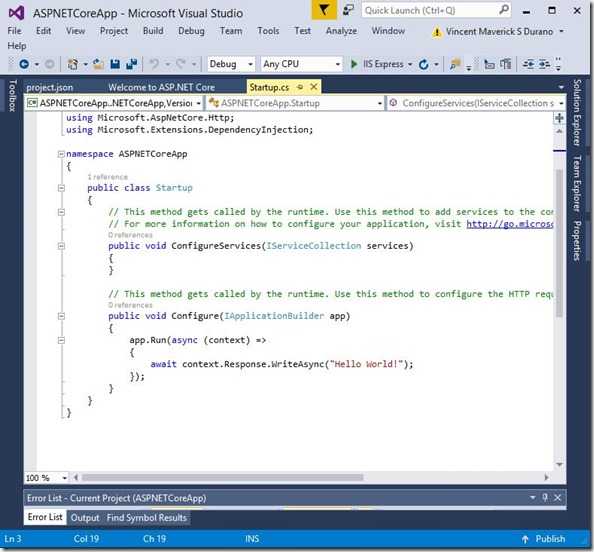Collapse the public class Startup block
This screenshot has height=552, width=594.
click(x=61, y=188)
